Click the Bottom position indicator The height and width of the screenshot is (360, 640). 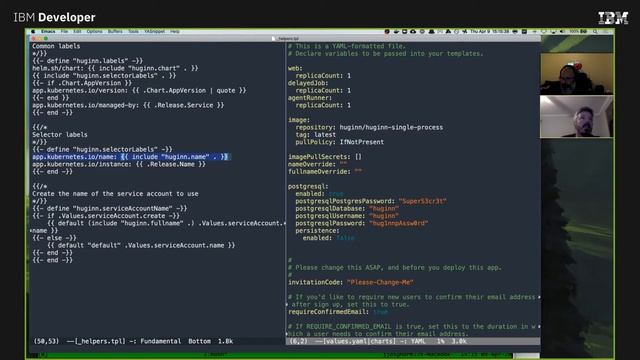pos(199,341)
